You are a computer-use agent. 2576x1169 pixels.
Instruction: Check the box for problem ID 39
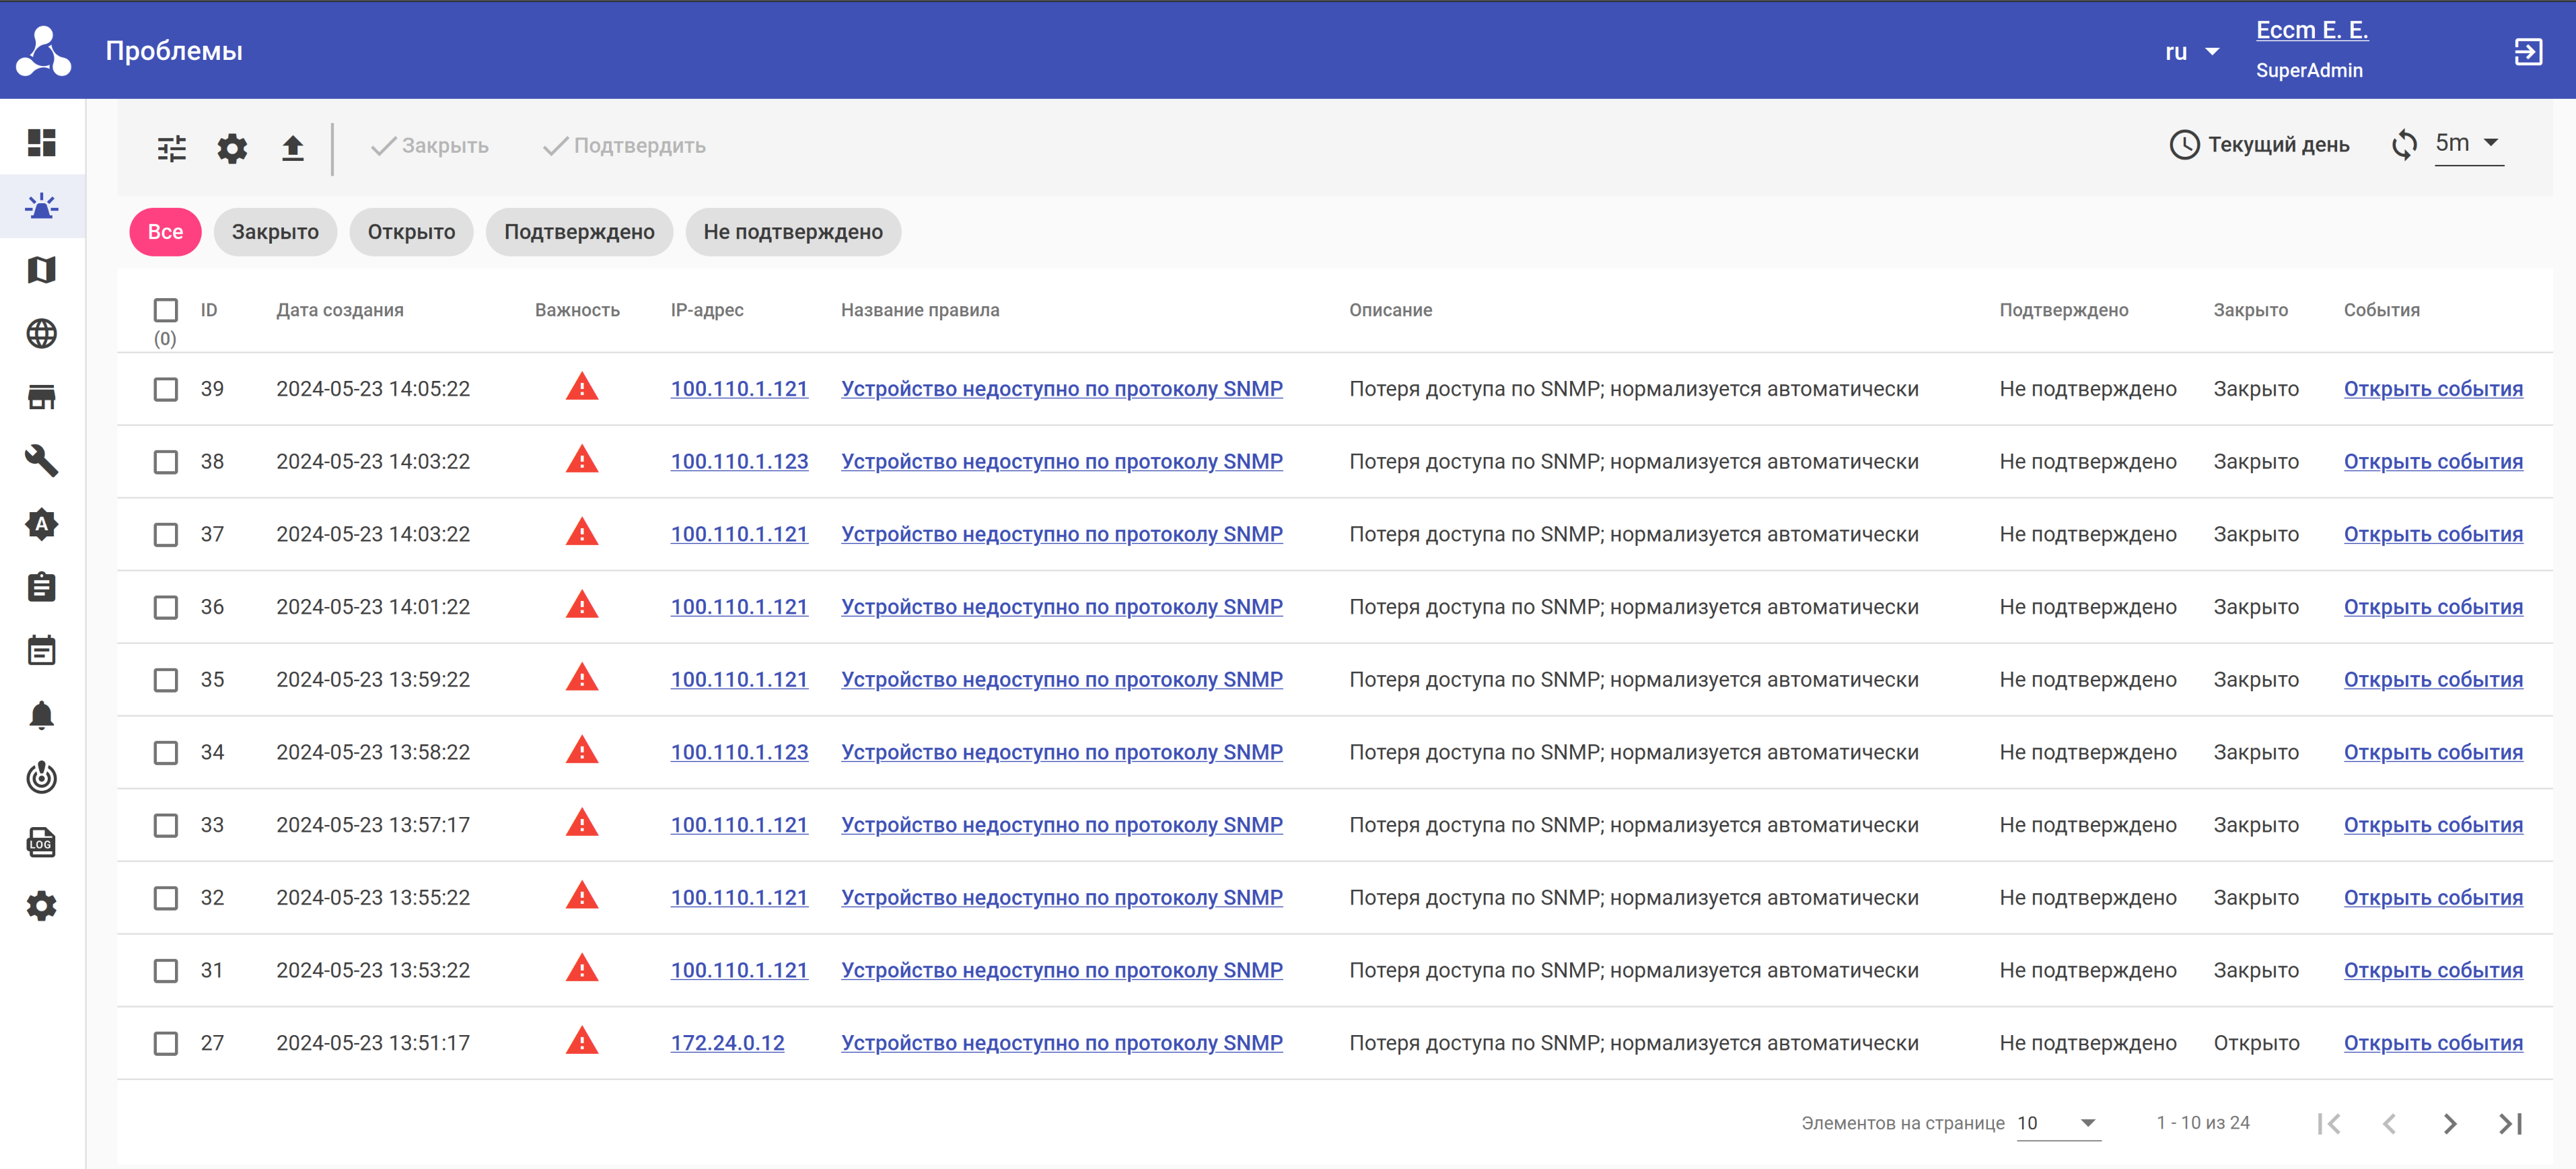[166, 389]
